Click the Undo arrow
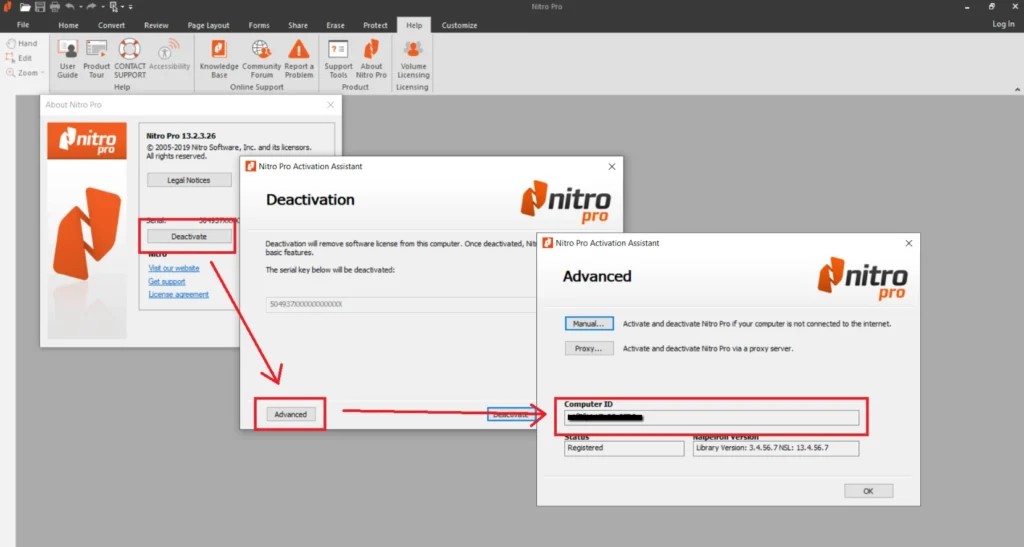Image resolution: width=1024 pixels, height=547 pixels. pos(70,7)
